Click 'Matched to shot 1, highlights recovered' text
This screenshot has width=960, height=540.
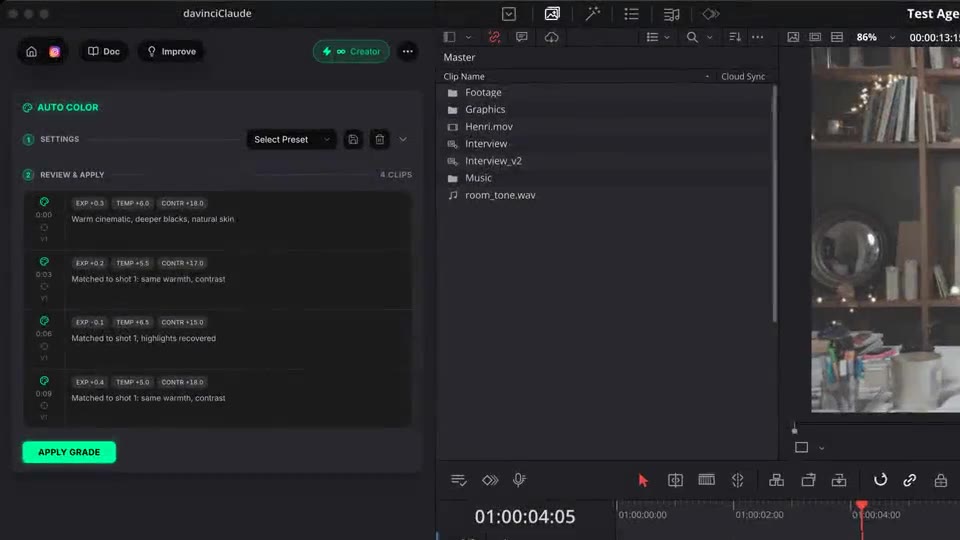(143, 338)
